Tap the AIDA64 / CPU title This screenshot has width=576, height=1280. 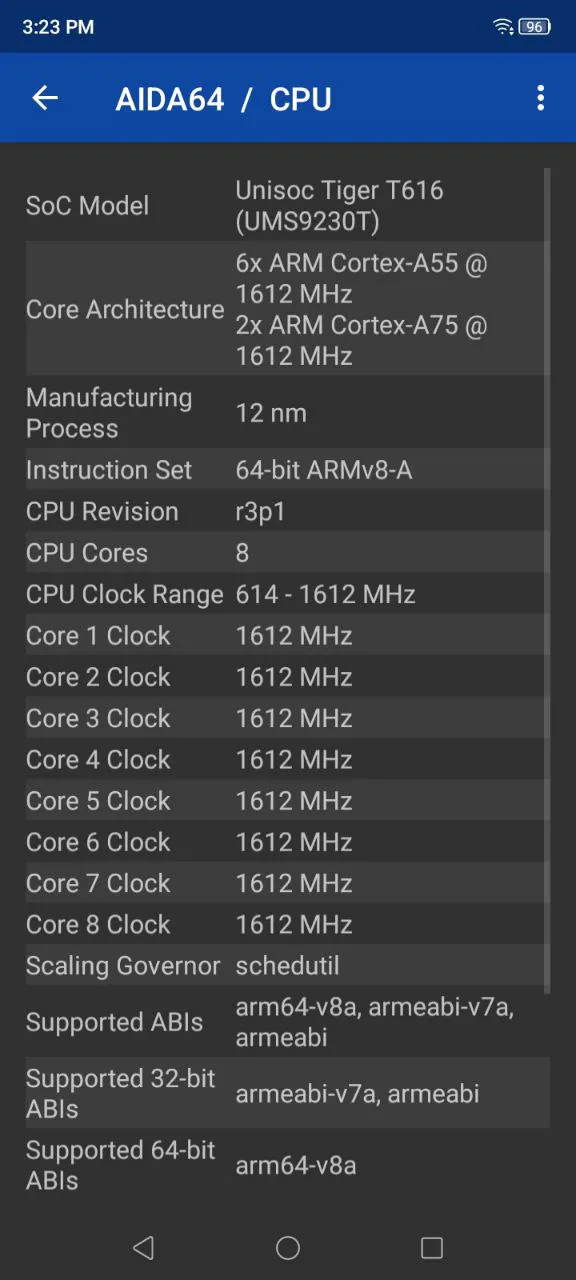coord(223,99)
